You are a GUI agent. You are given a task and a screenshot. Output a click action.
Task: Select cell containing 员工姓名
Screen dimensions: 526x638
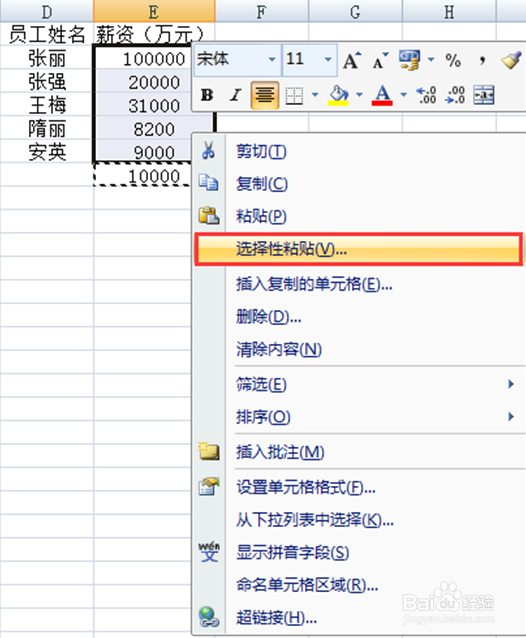point(47,34)
